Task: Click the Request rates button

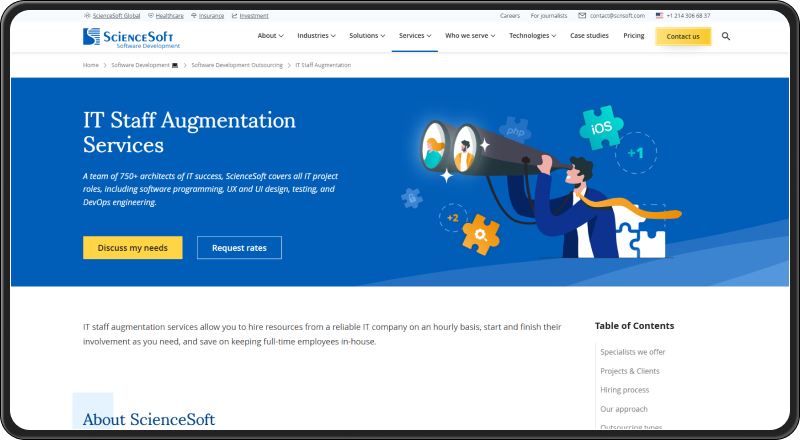Action: (x=239, y=248)
